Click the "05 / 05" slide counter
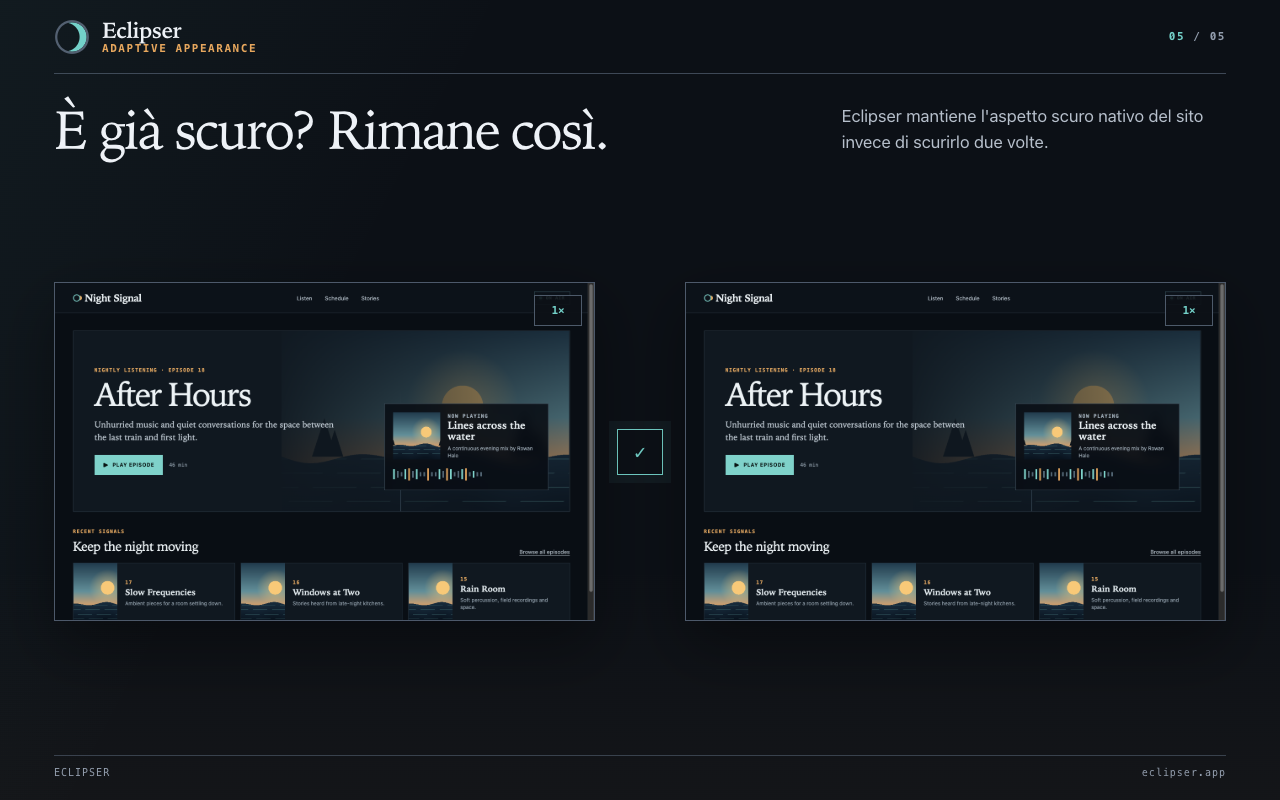Screen dimensions: 1280x800 1197,37
